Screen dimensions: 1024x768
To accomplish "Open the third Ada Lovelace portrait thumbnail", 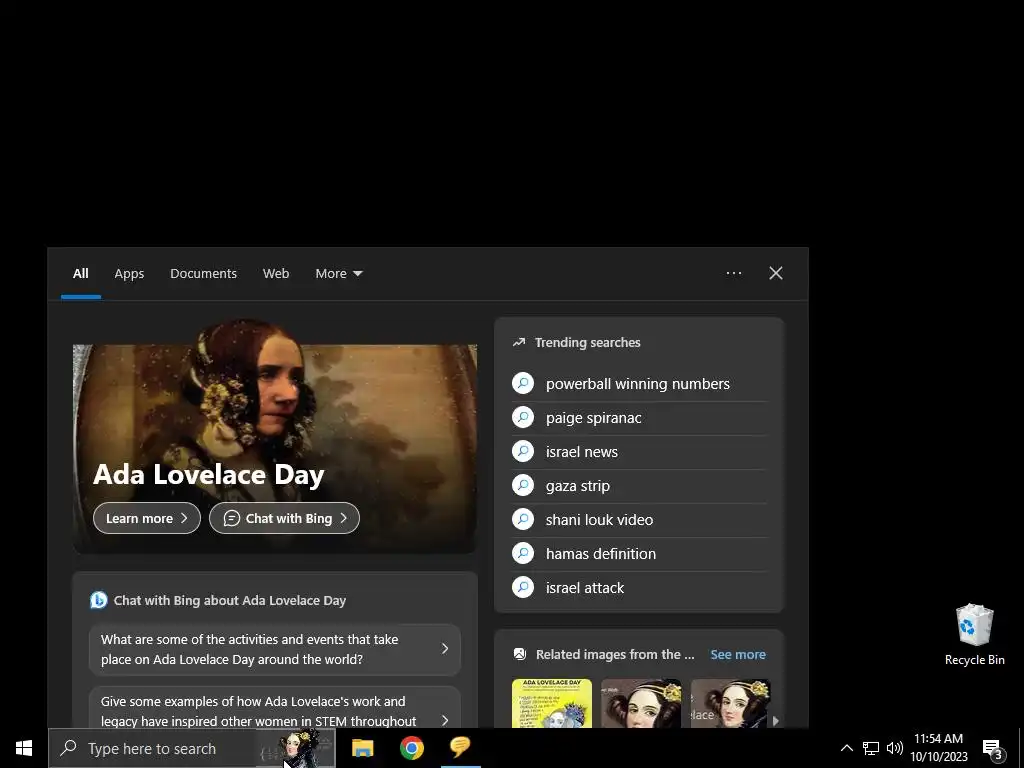I will click(x=730, y=703).
